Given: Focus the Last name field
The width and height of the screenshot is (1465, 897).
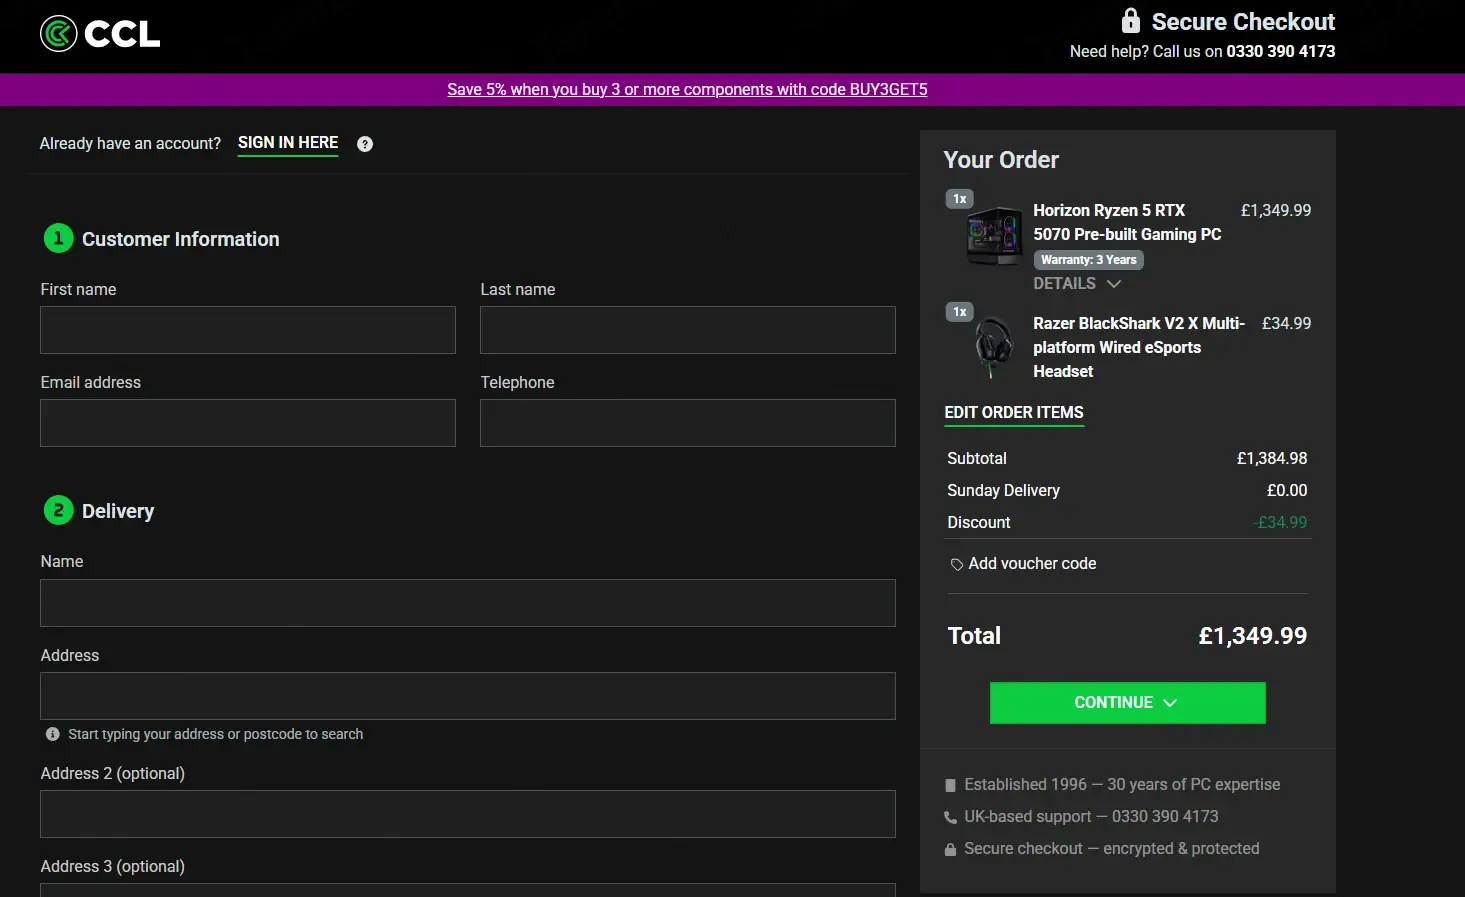Looking at the screenshot, I should pos(688,330).
